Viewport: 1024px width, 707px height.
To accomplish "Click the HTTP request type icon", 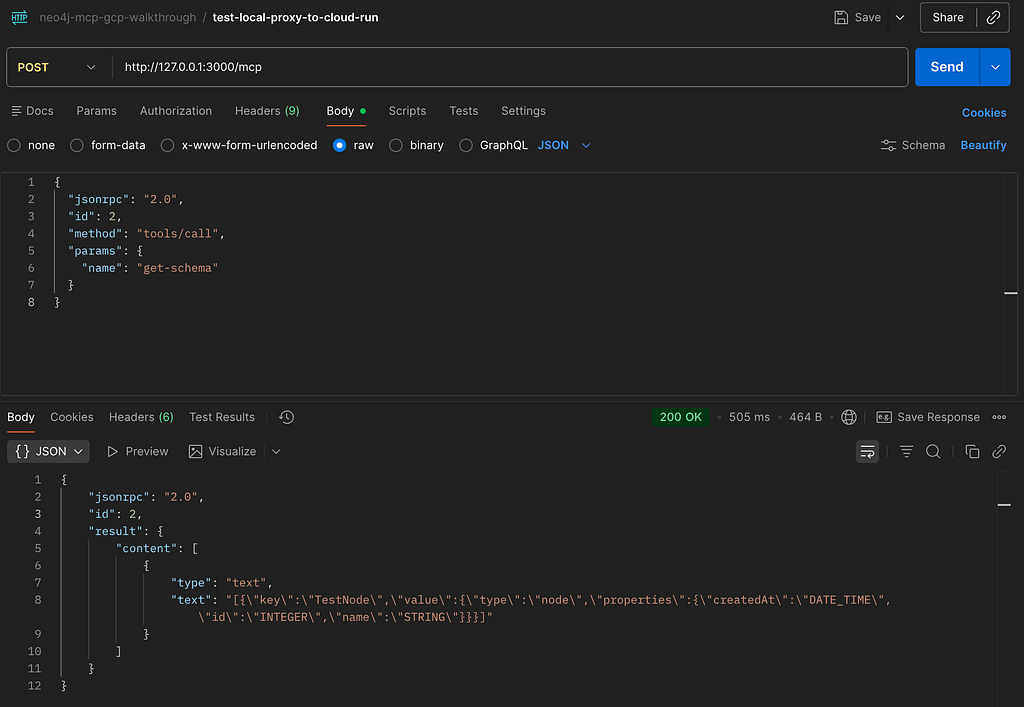I will 20,17.
